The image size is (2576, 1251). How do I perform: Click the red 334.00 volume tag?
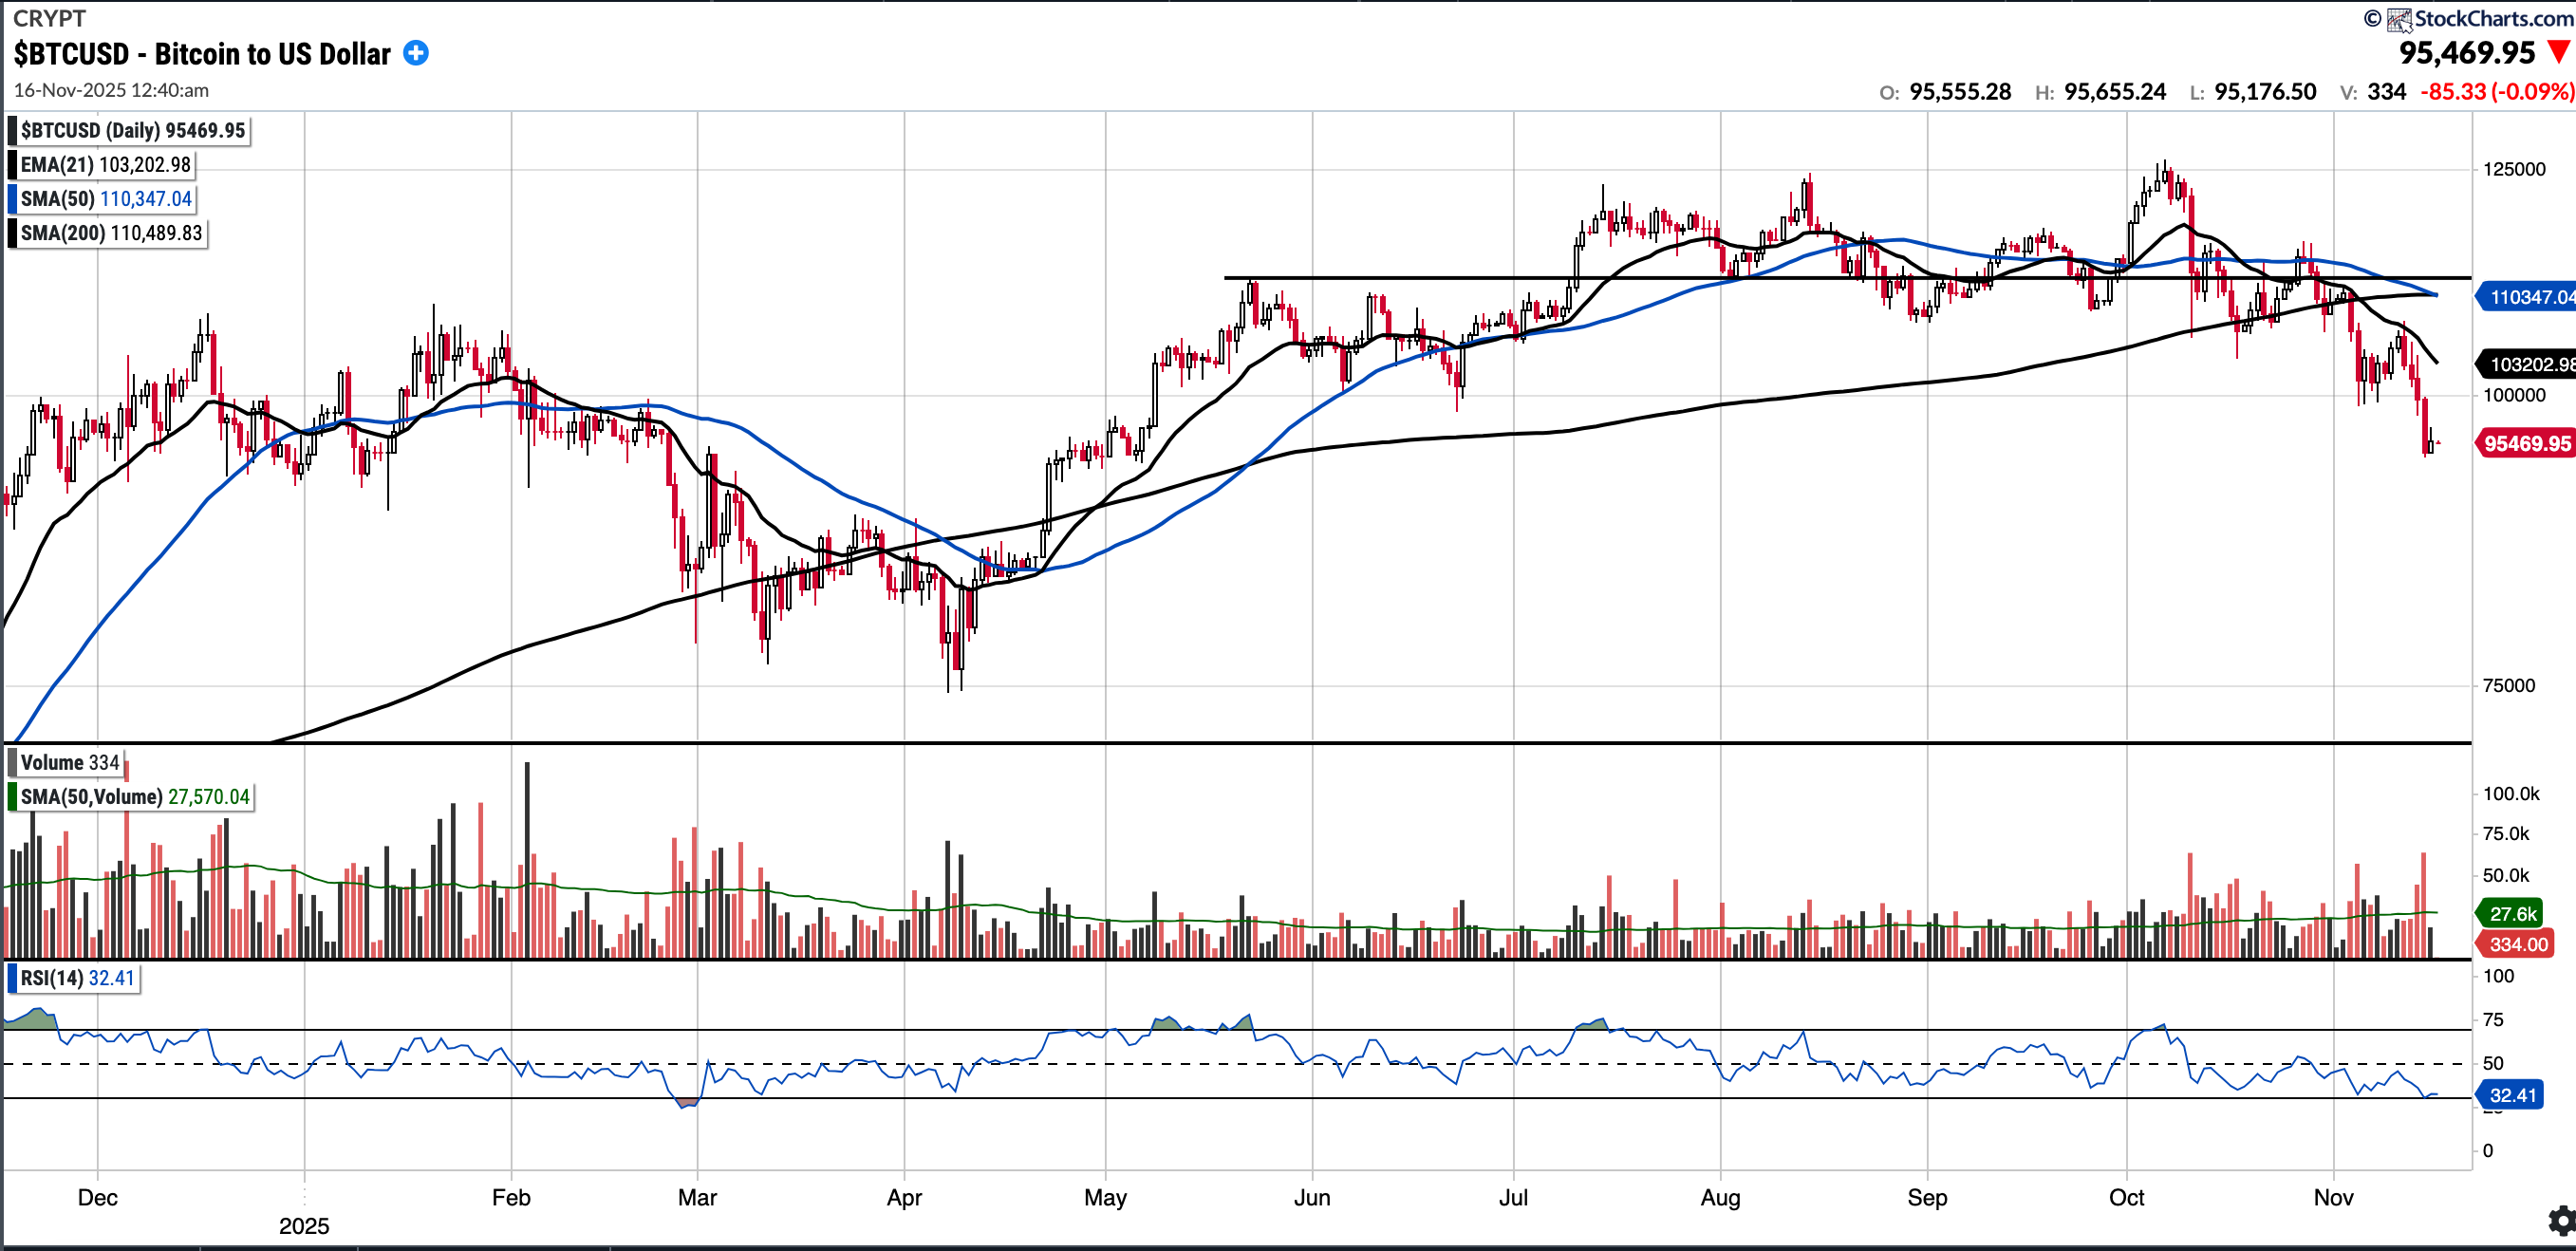(x=2517, y=944)
